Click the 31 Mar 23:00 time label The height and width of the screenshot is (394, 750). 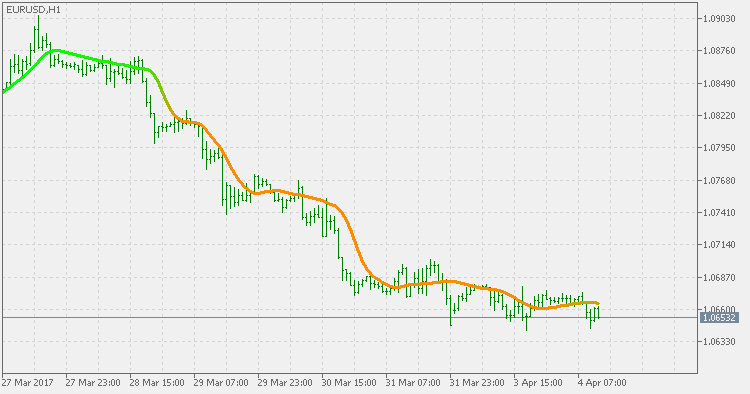tap(477, 383)
